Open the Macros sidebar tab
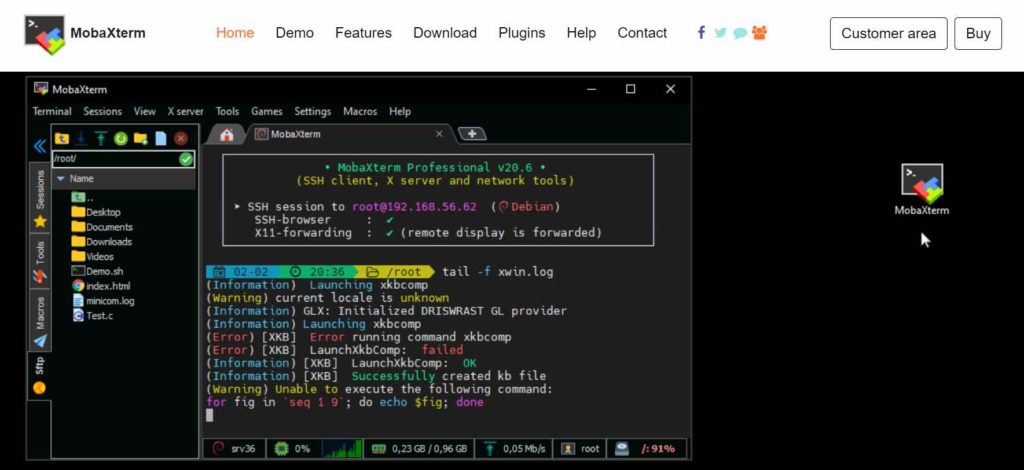Viewport: 1024px width, 470px height. click(40, 320)
